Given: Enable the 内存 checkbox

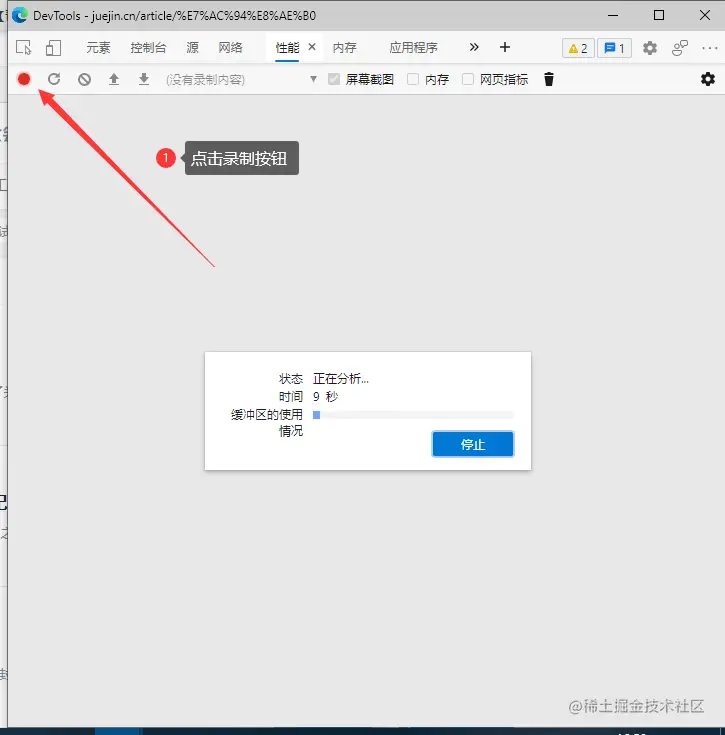Looking at the screenshot, I should pyautogui.click(x=413, y=79).
